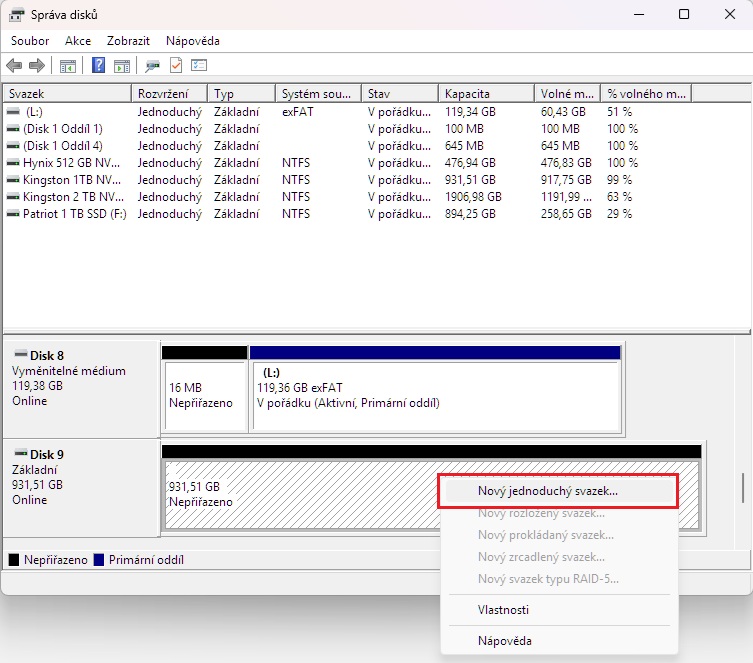Click the properties list toolbar icon
The height and width of the screenshot is (663, 753).
[199, 65]
